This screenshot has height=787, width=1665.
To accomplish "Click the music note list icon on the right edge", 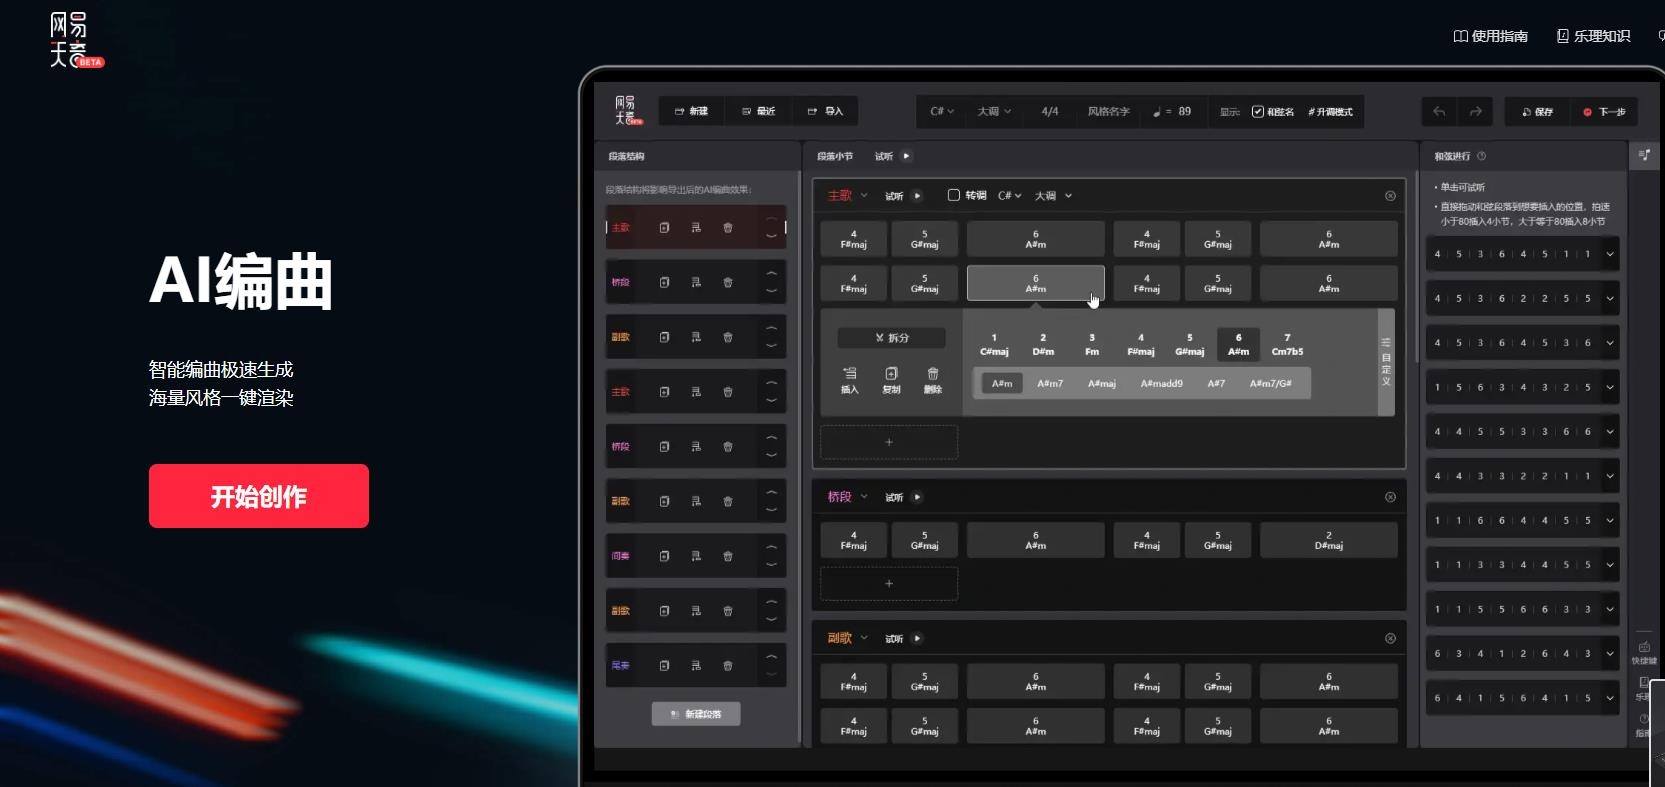I will point(1644,155).
